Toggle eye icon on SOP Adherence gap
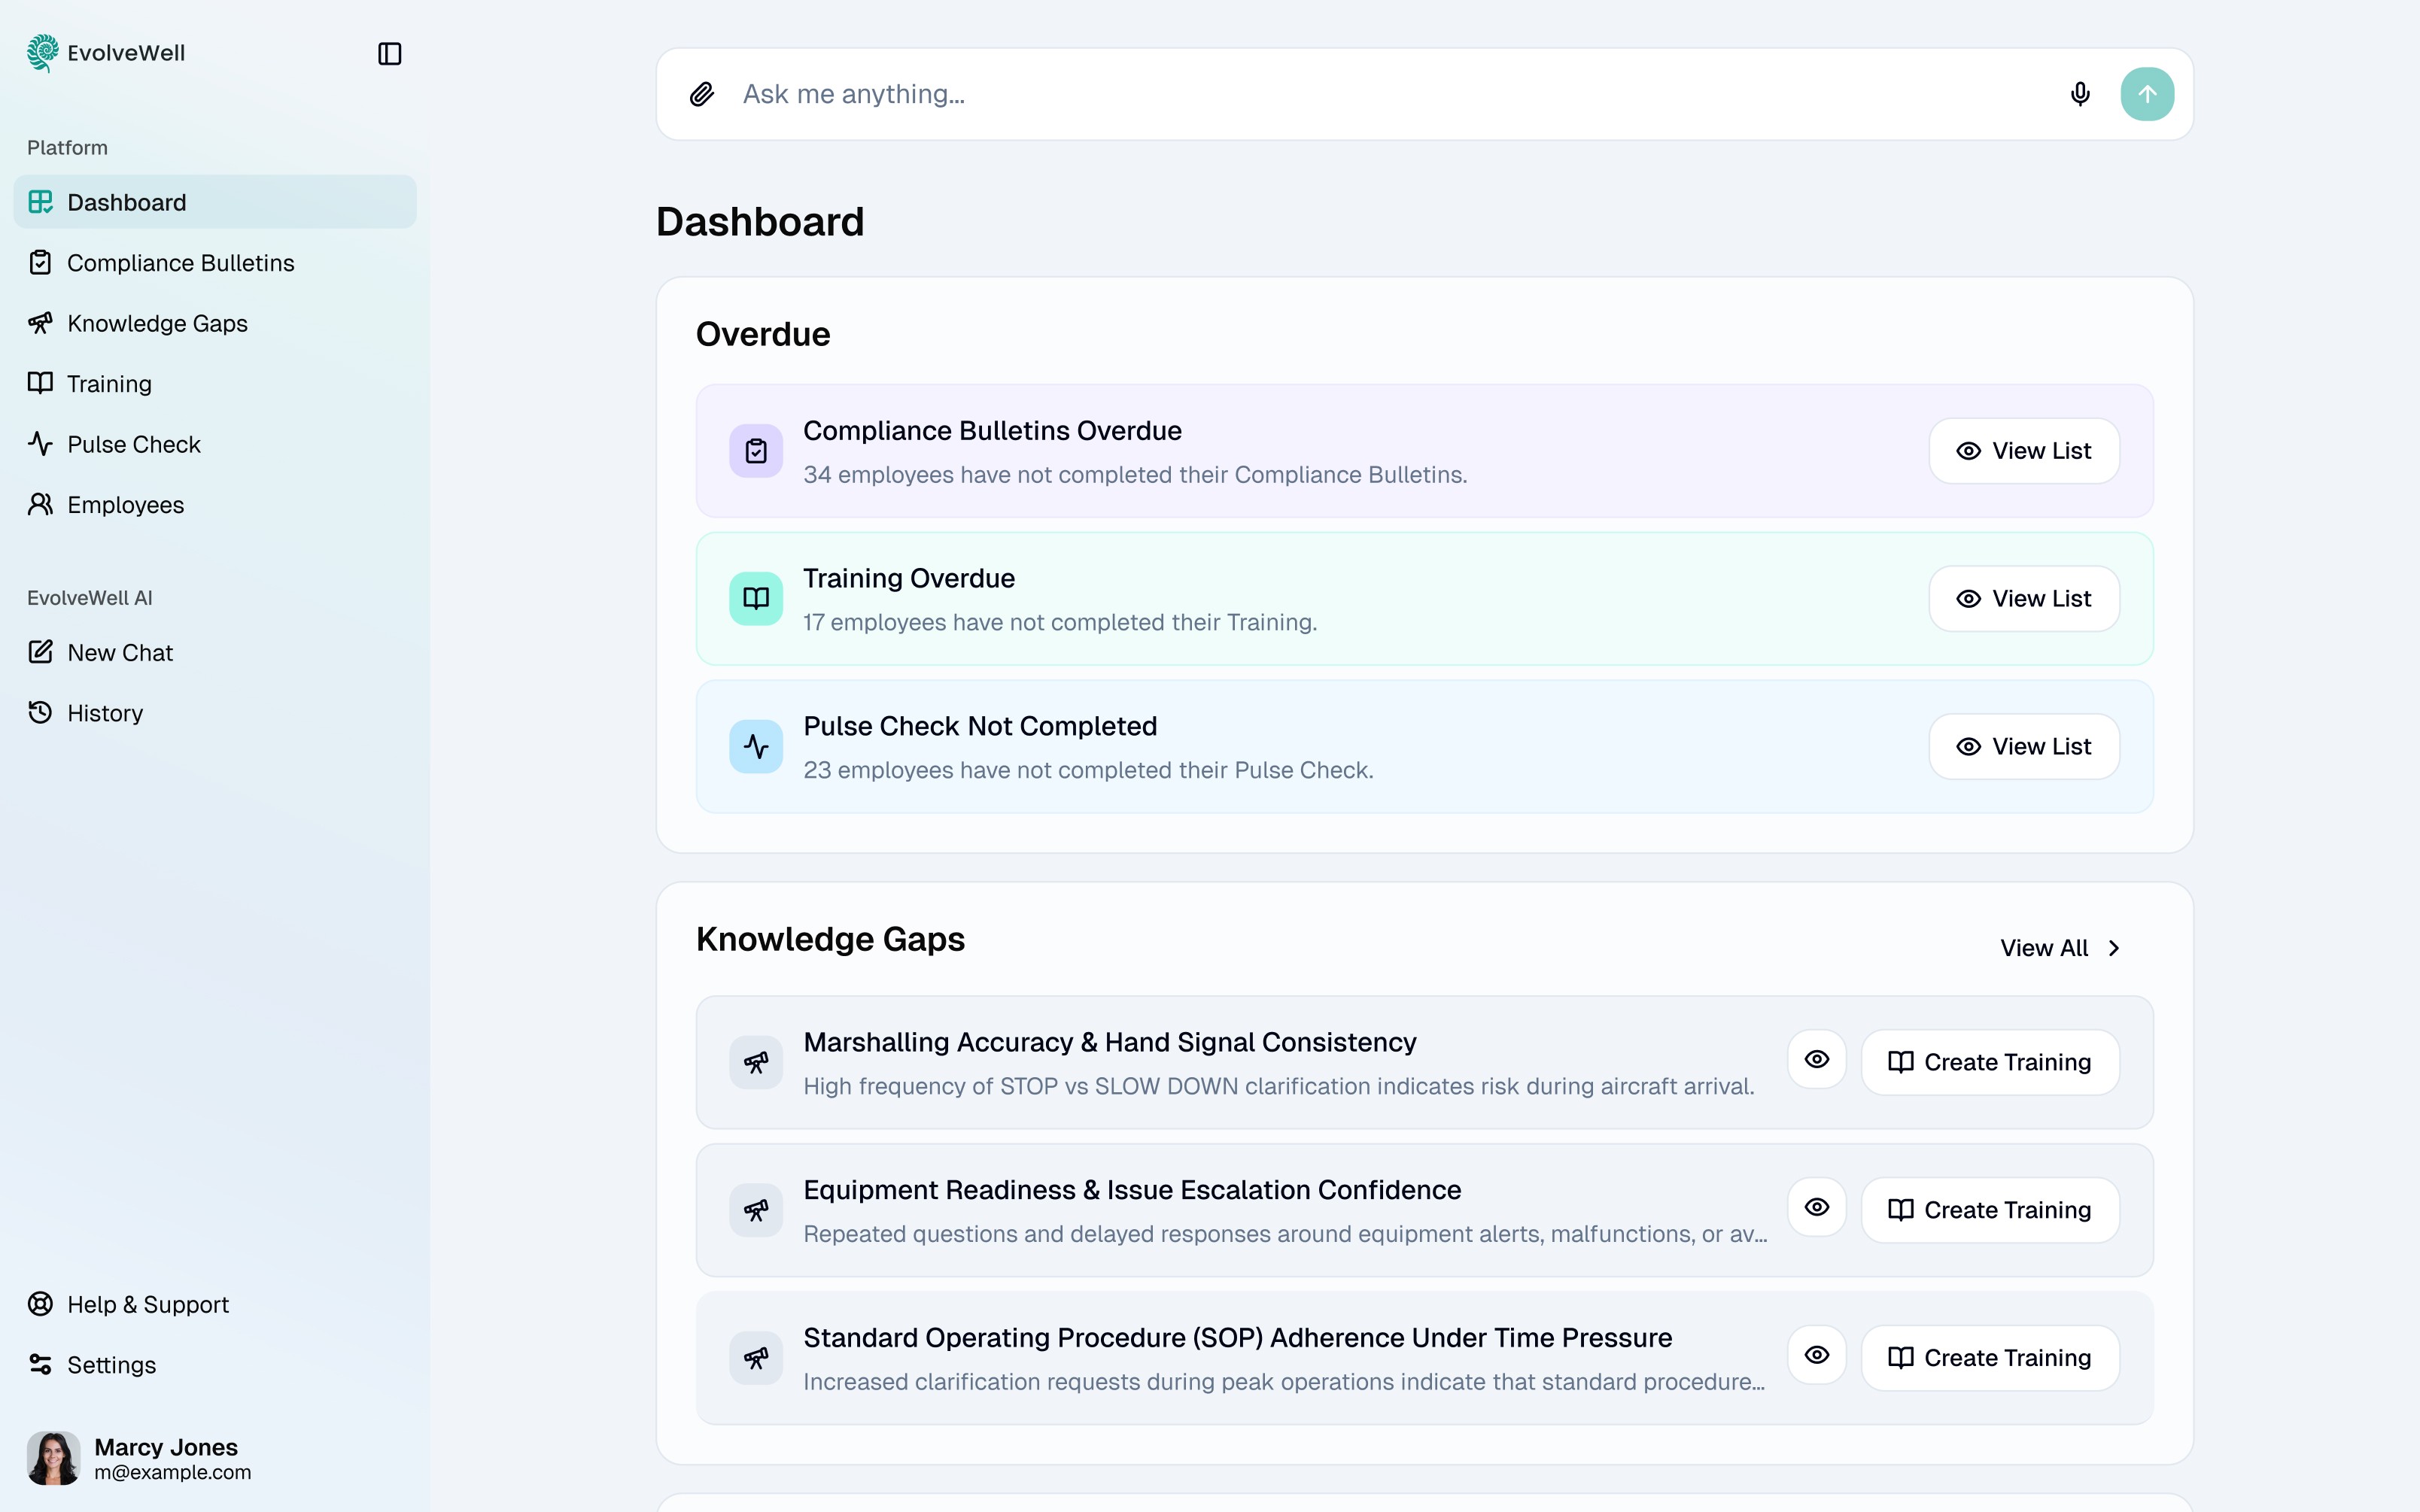Screen dimensions: 2420x1512 pyautogui.click(x=1817, y=1355)
